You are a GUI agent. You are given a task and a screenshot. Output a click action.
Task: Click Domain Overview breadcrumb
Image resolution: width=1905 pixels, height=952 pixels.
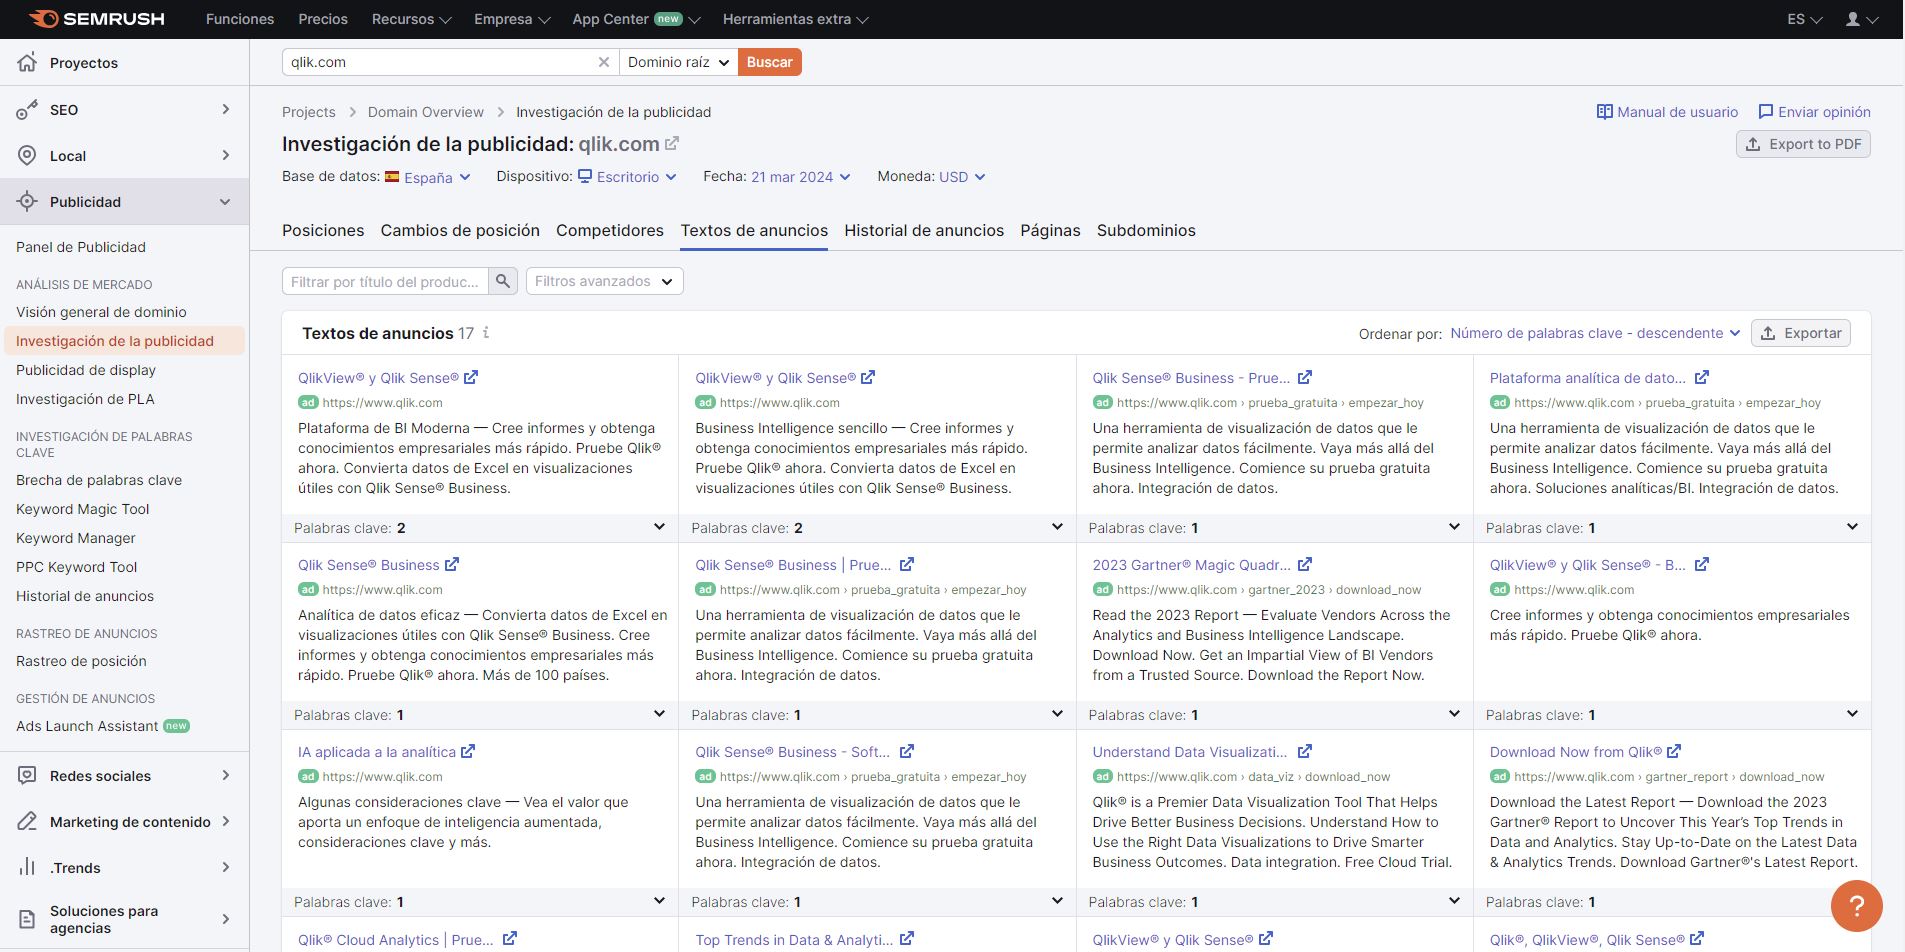[425, 112]
